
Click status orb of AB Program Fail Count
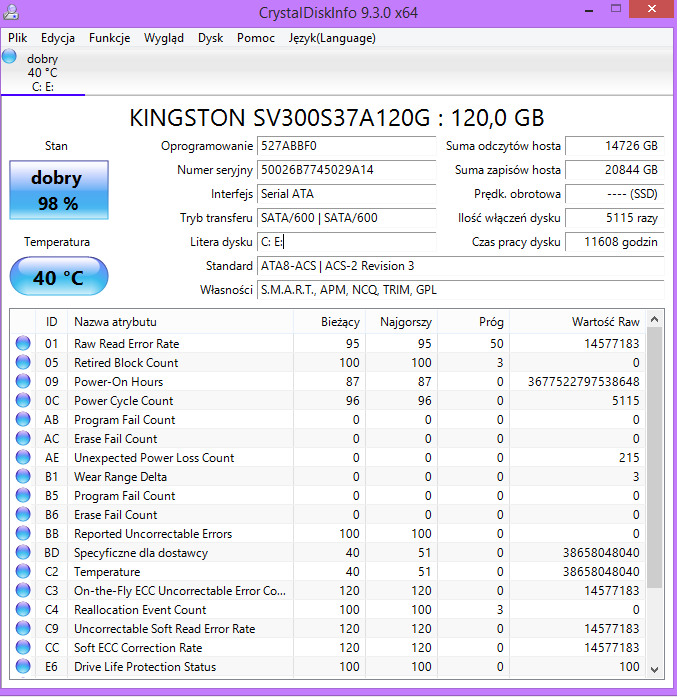pyautogui.click(x=23, y=419)
